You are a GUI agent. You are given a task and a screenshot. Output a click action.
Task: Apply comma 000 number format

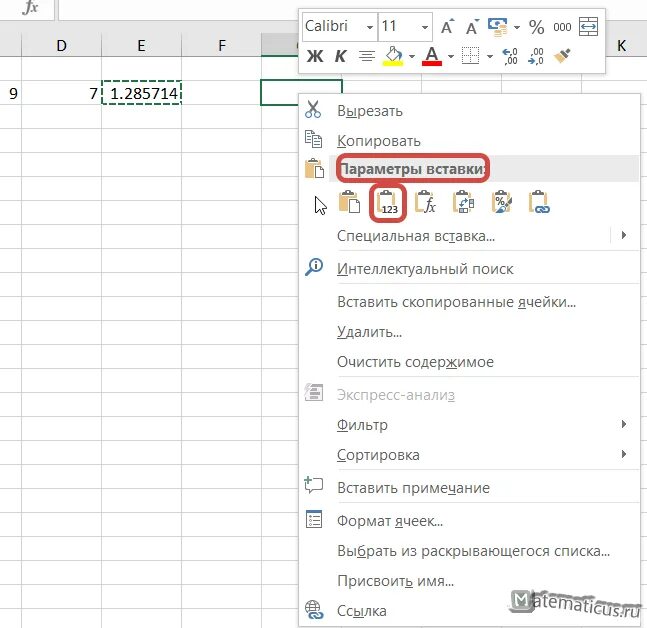pos(562,27)
